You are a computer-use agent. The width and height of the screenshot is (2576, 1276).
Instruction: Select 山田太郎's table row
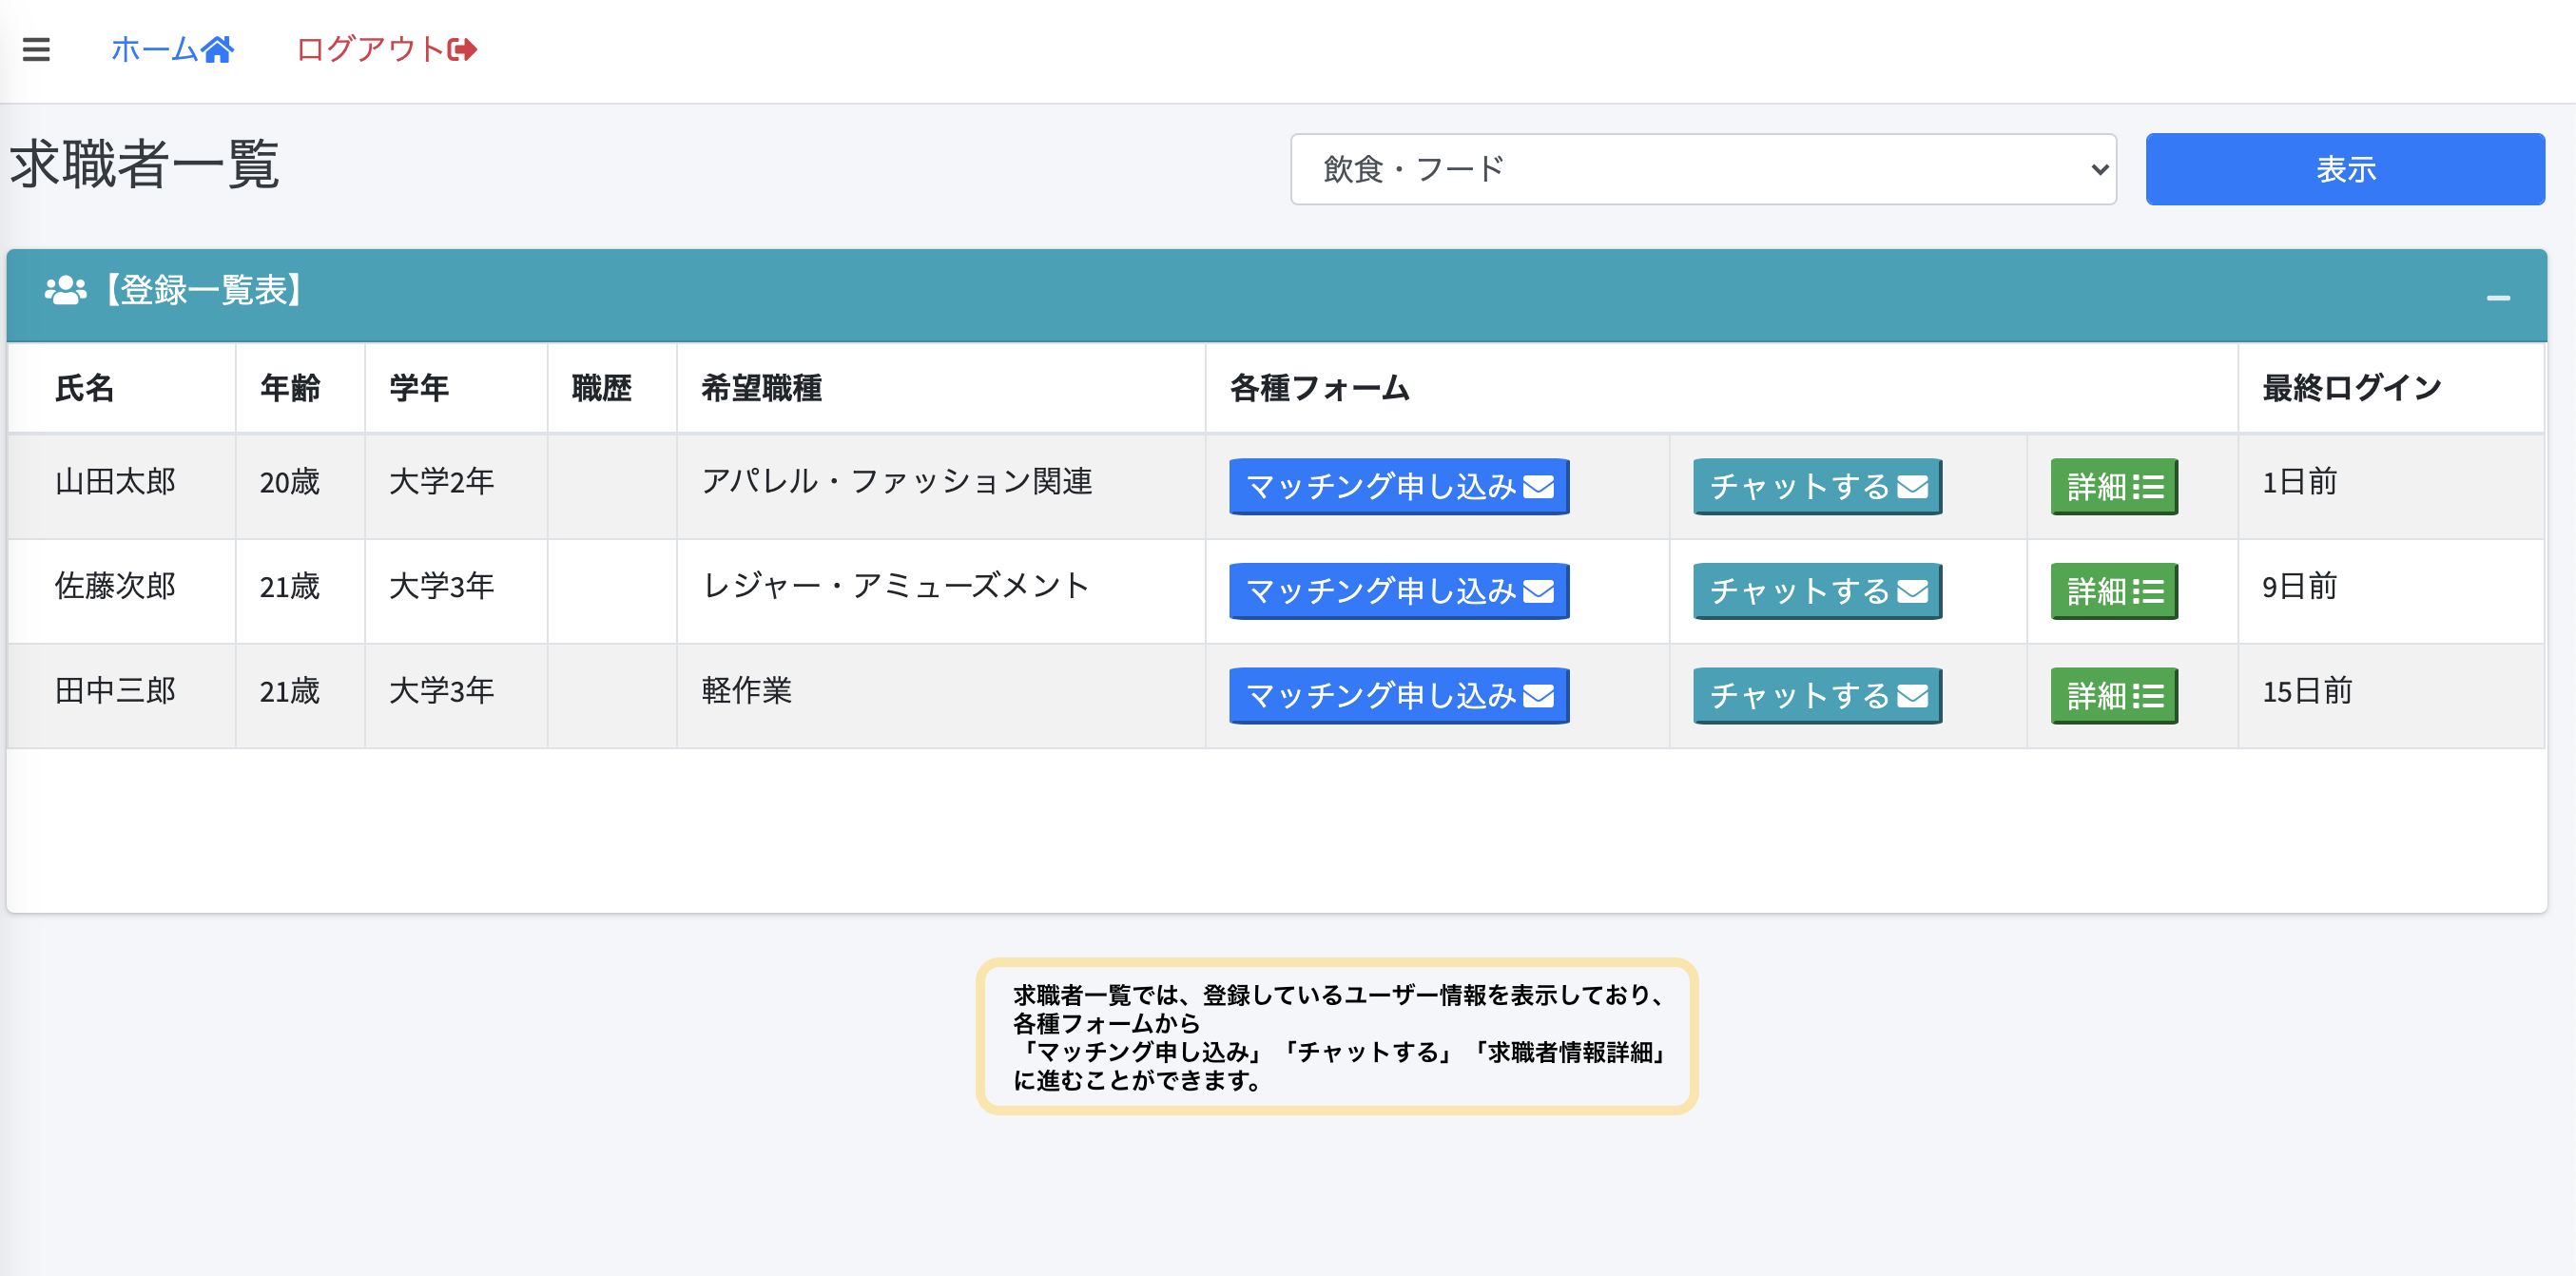click(x=115, y=483)
